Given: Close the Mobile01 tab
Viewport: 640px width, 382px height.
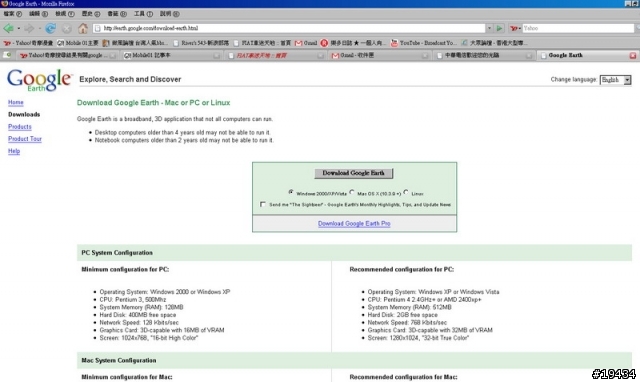Looking at the screenshot, I should pos(217,56).
